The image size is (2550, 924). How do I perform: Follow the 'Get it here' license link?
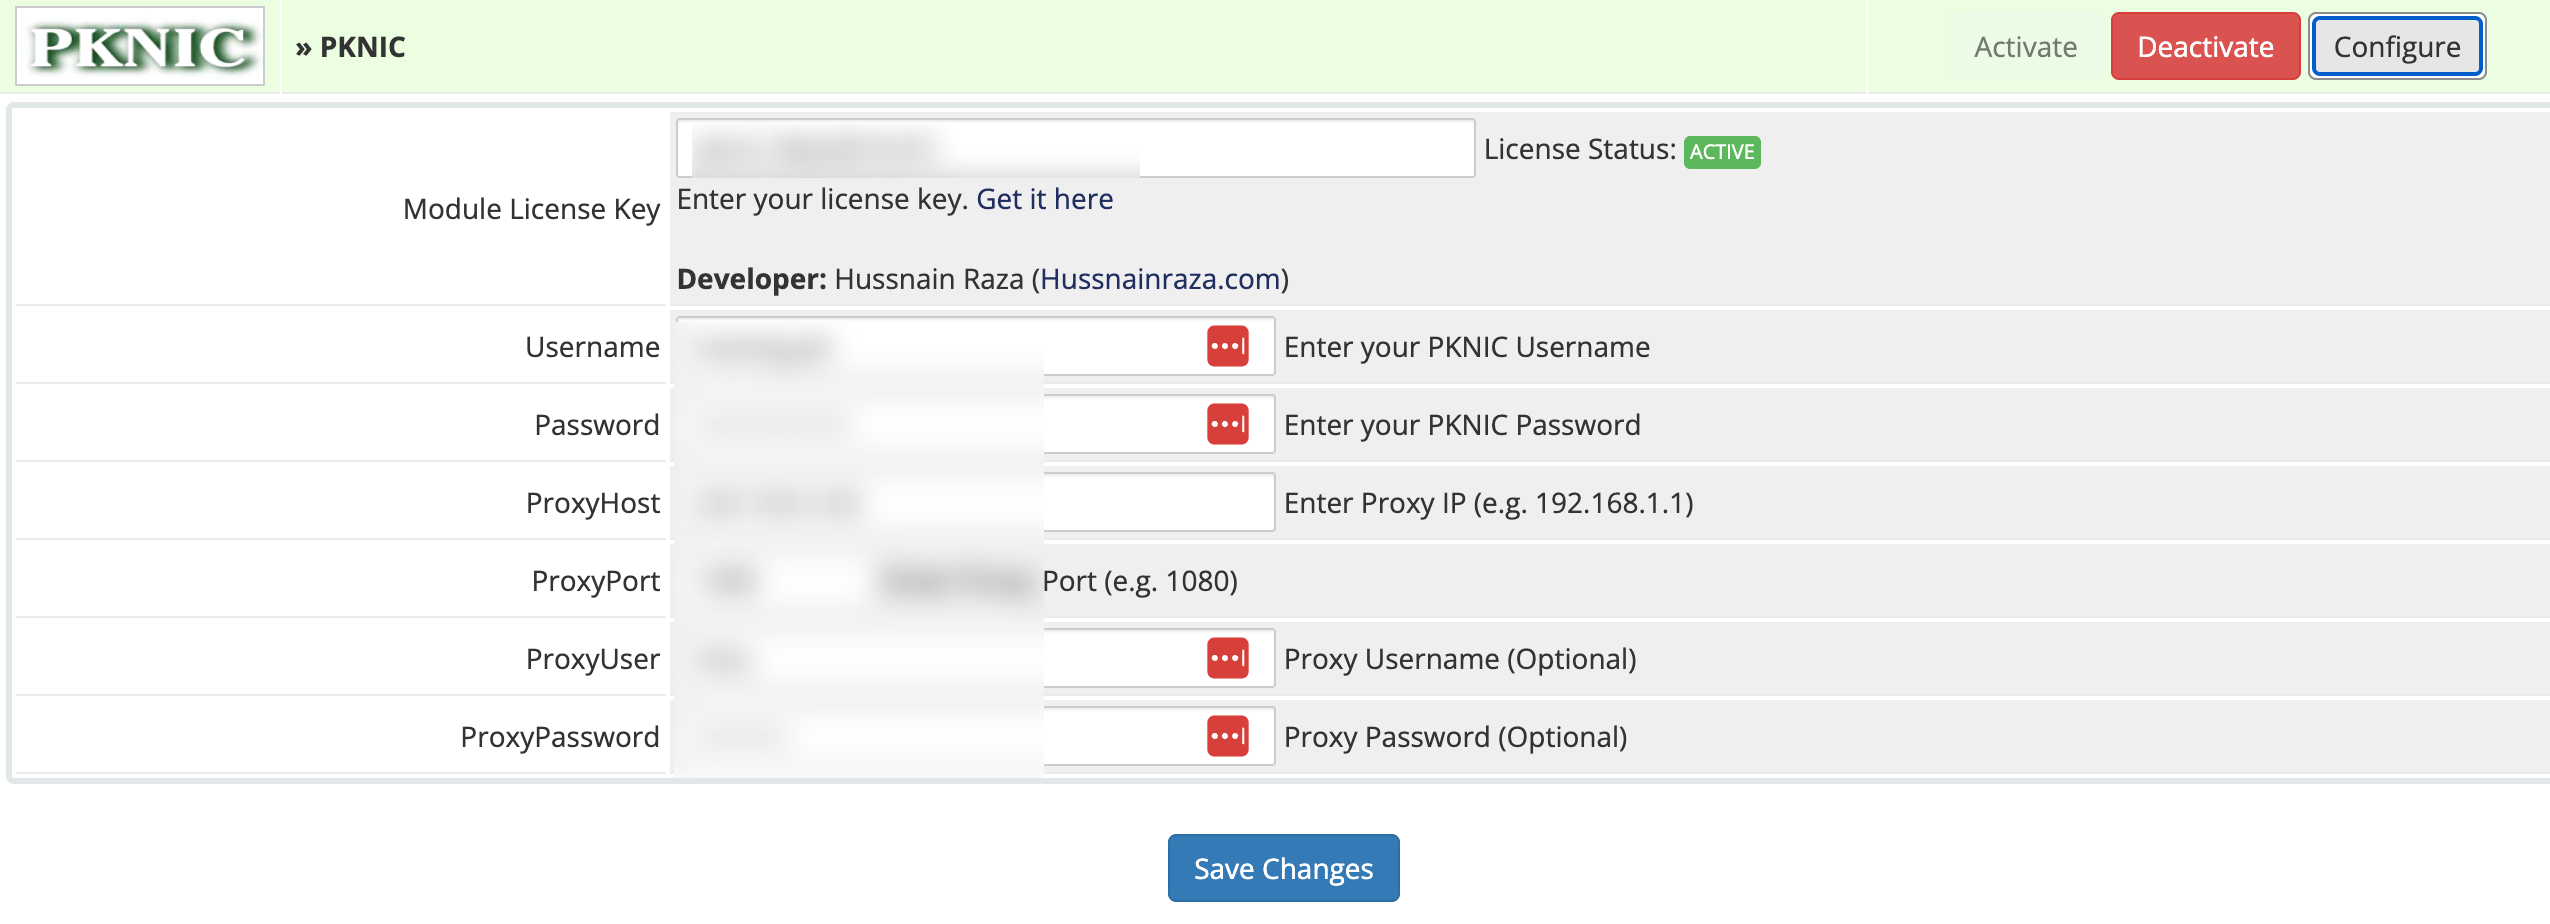(x=1044, y=200)
